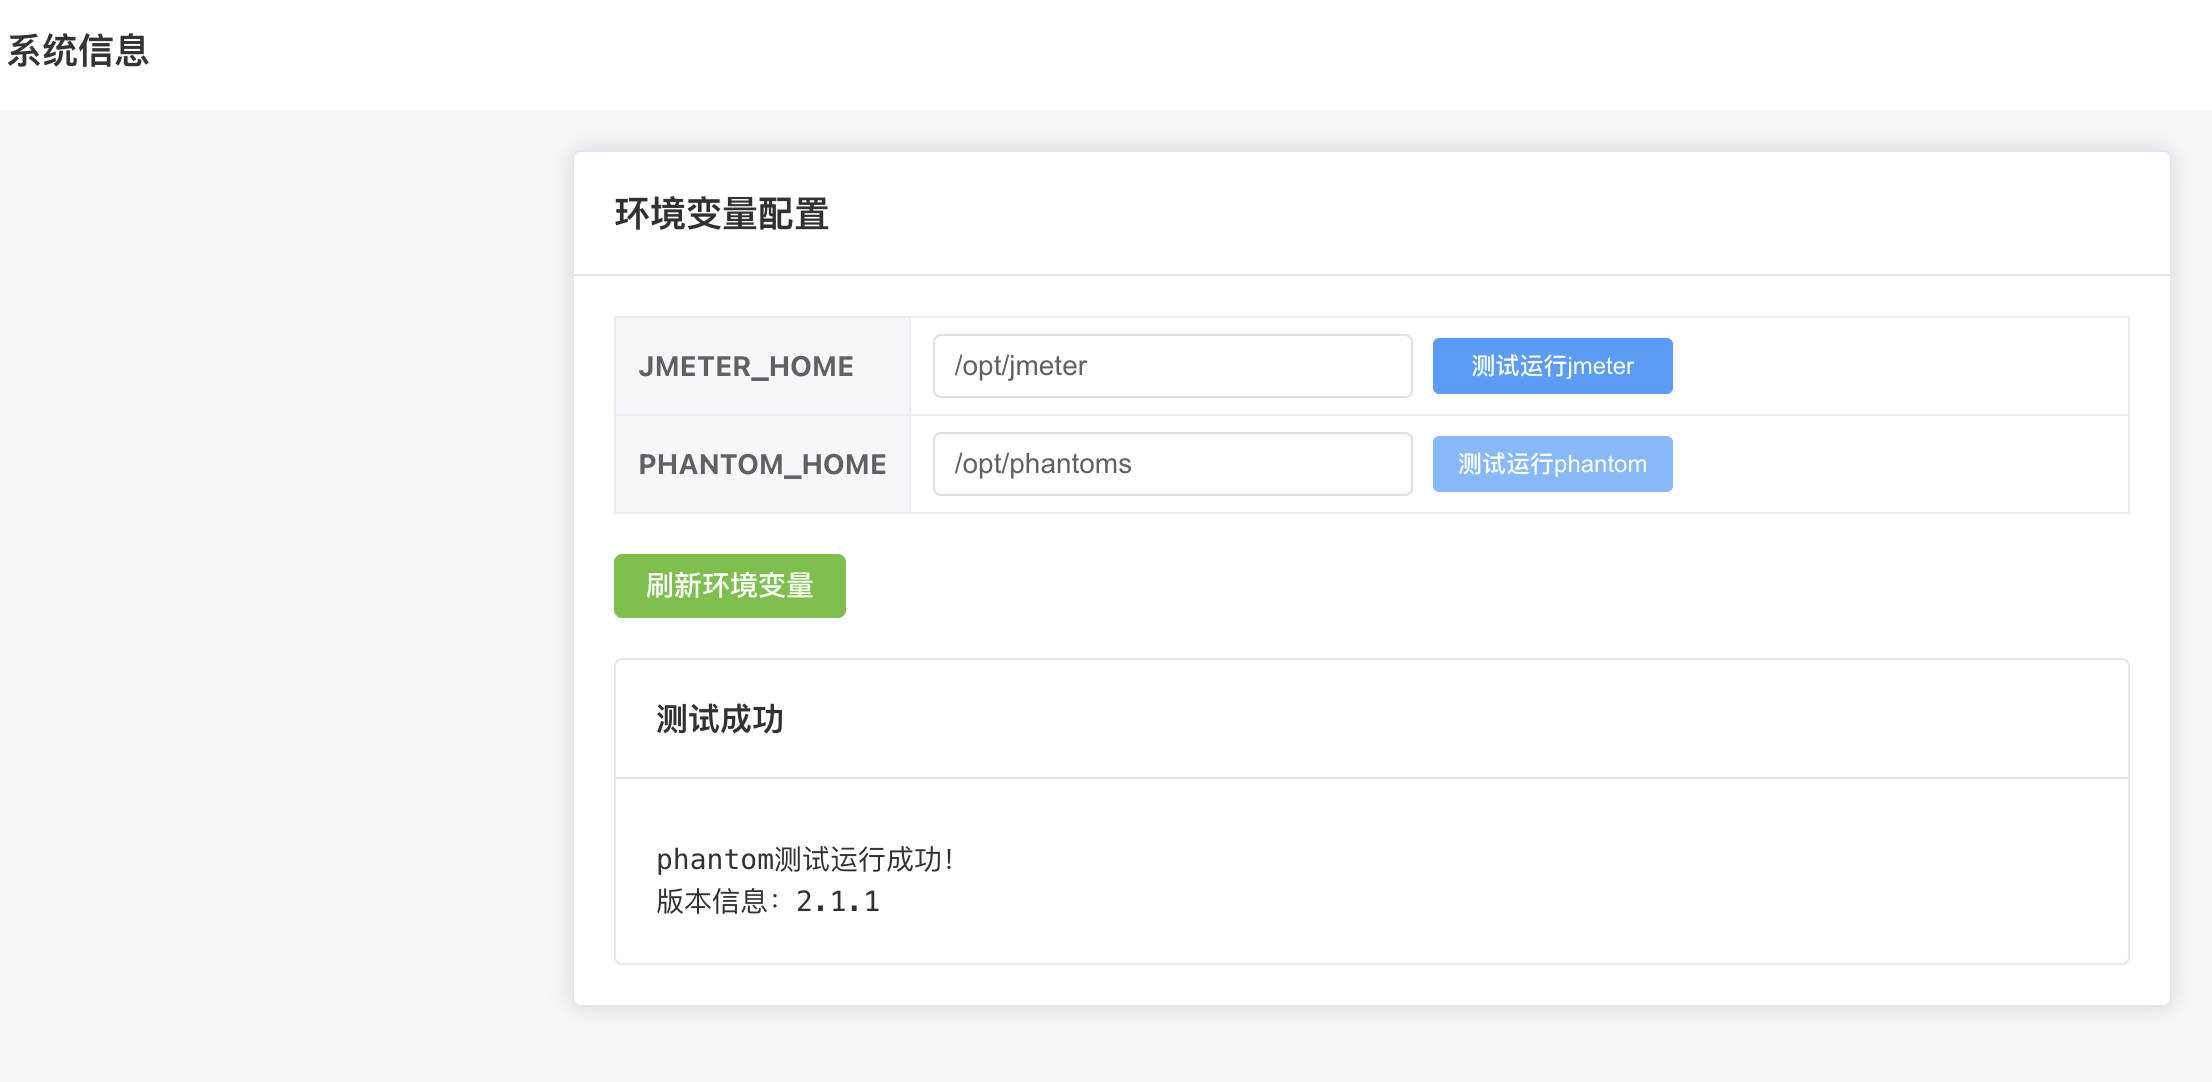This screenshot has width=2212, height=1082.
Task: Click the phantom测试运行成功 message line
Action: click(x=803, y=858)
